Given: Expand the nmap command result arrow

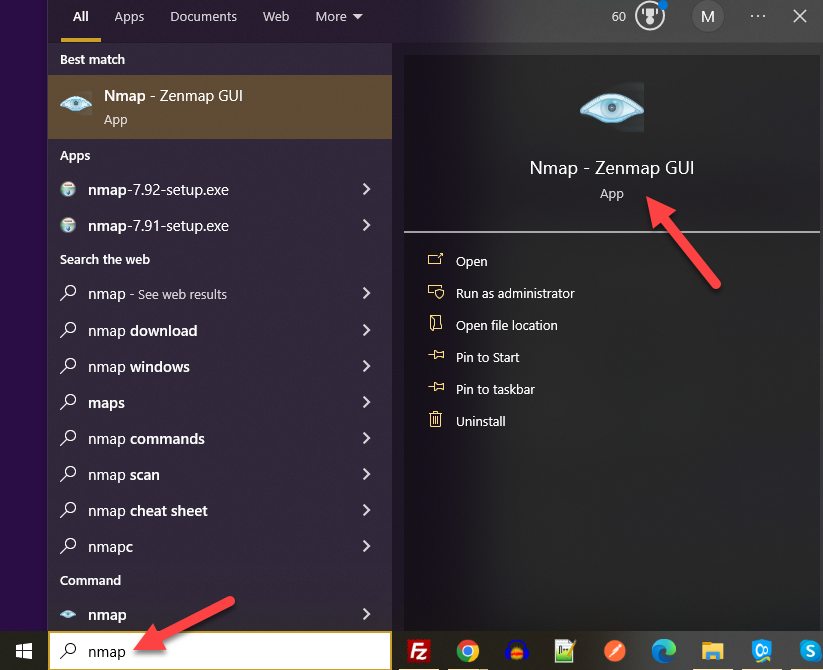Looking at the screenshot, I should tap(366, 615).
